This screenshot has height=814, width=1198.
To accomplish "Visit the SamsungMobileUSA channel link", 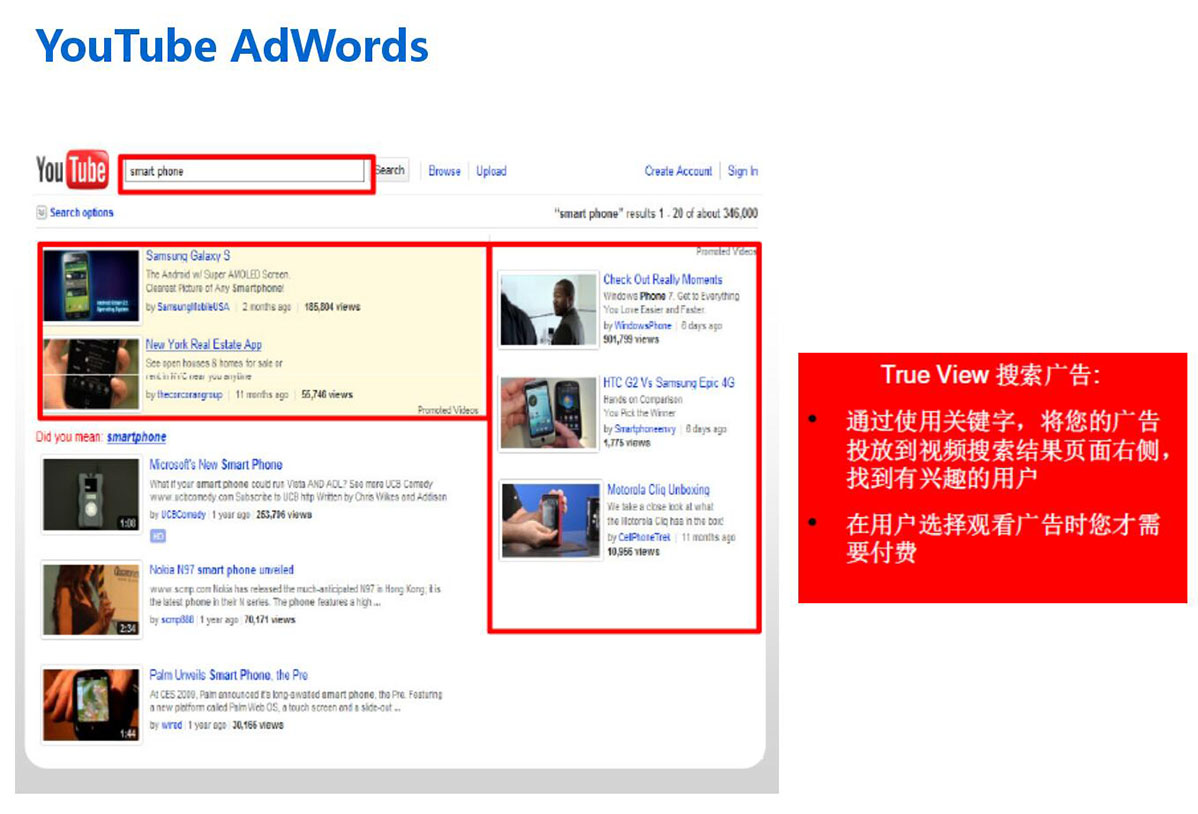I will click(193, 307).
